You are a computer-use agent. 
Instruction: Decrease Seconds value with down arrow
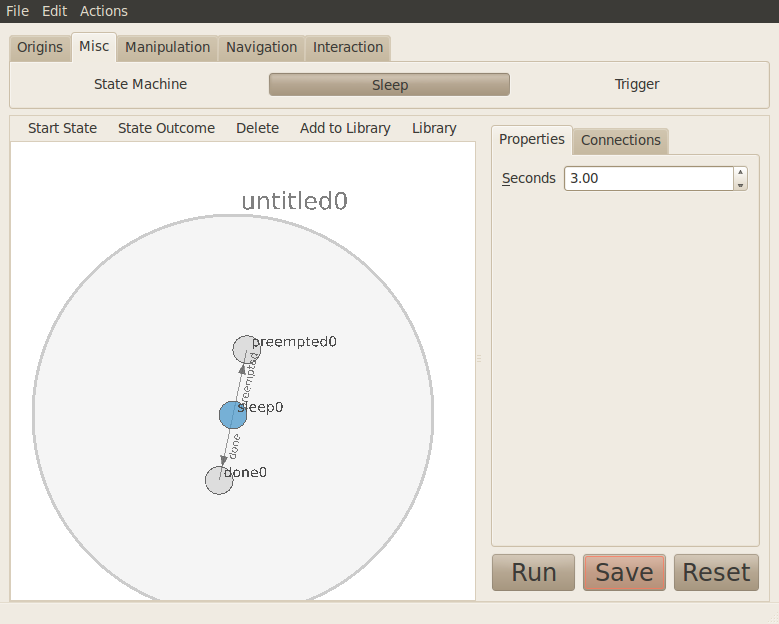740,184
